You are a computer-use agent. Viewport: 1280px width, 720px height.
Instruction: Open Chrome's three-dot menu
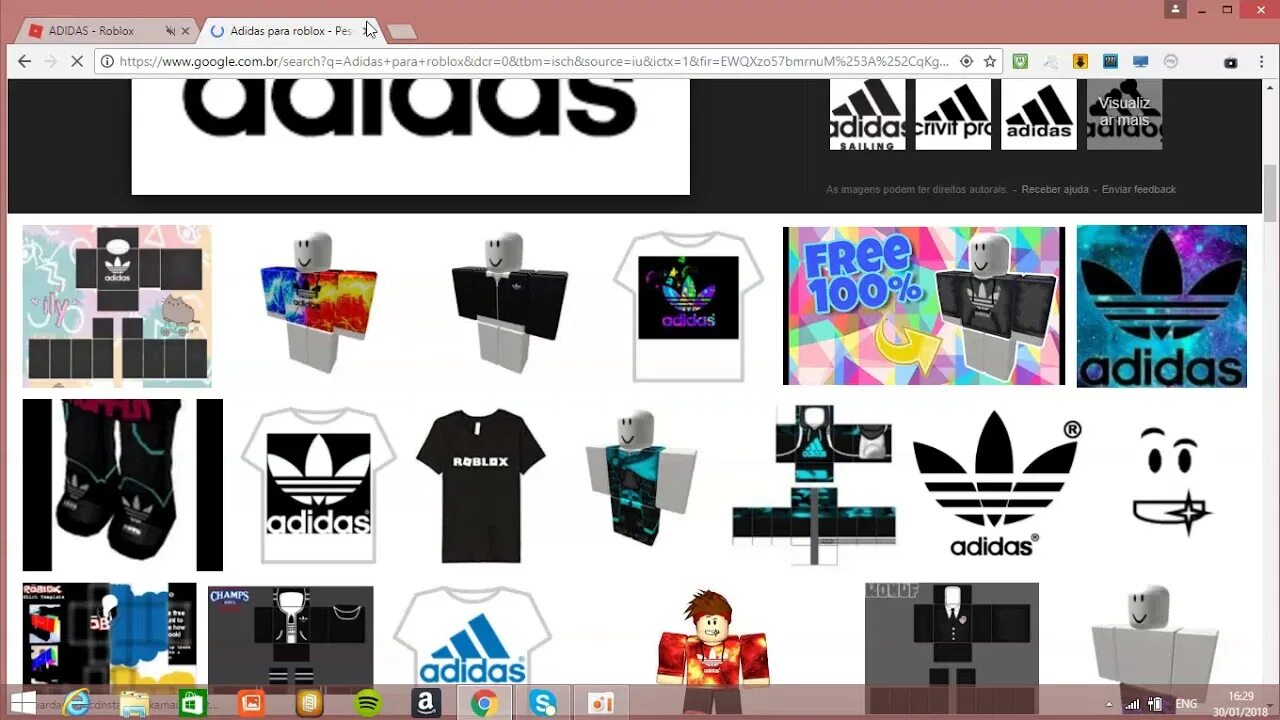(1260, 62)
